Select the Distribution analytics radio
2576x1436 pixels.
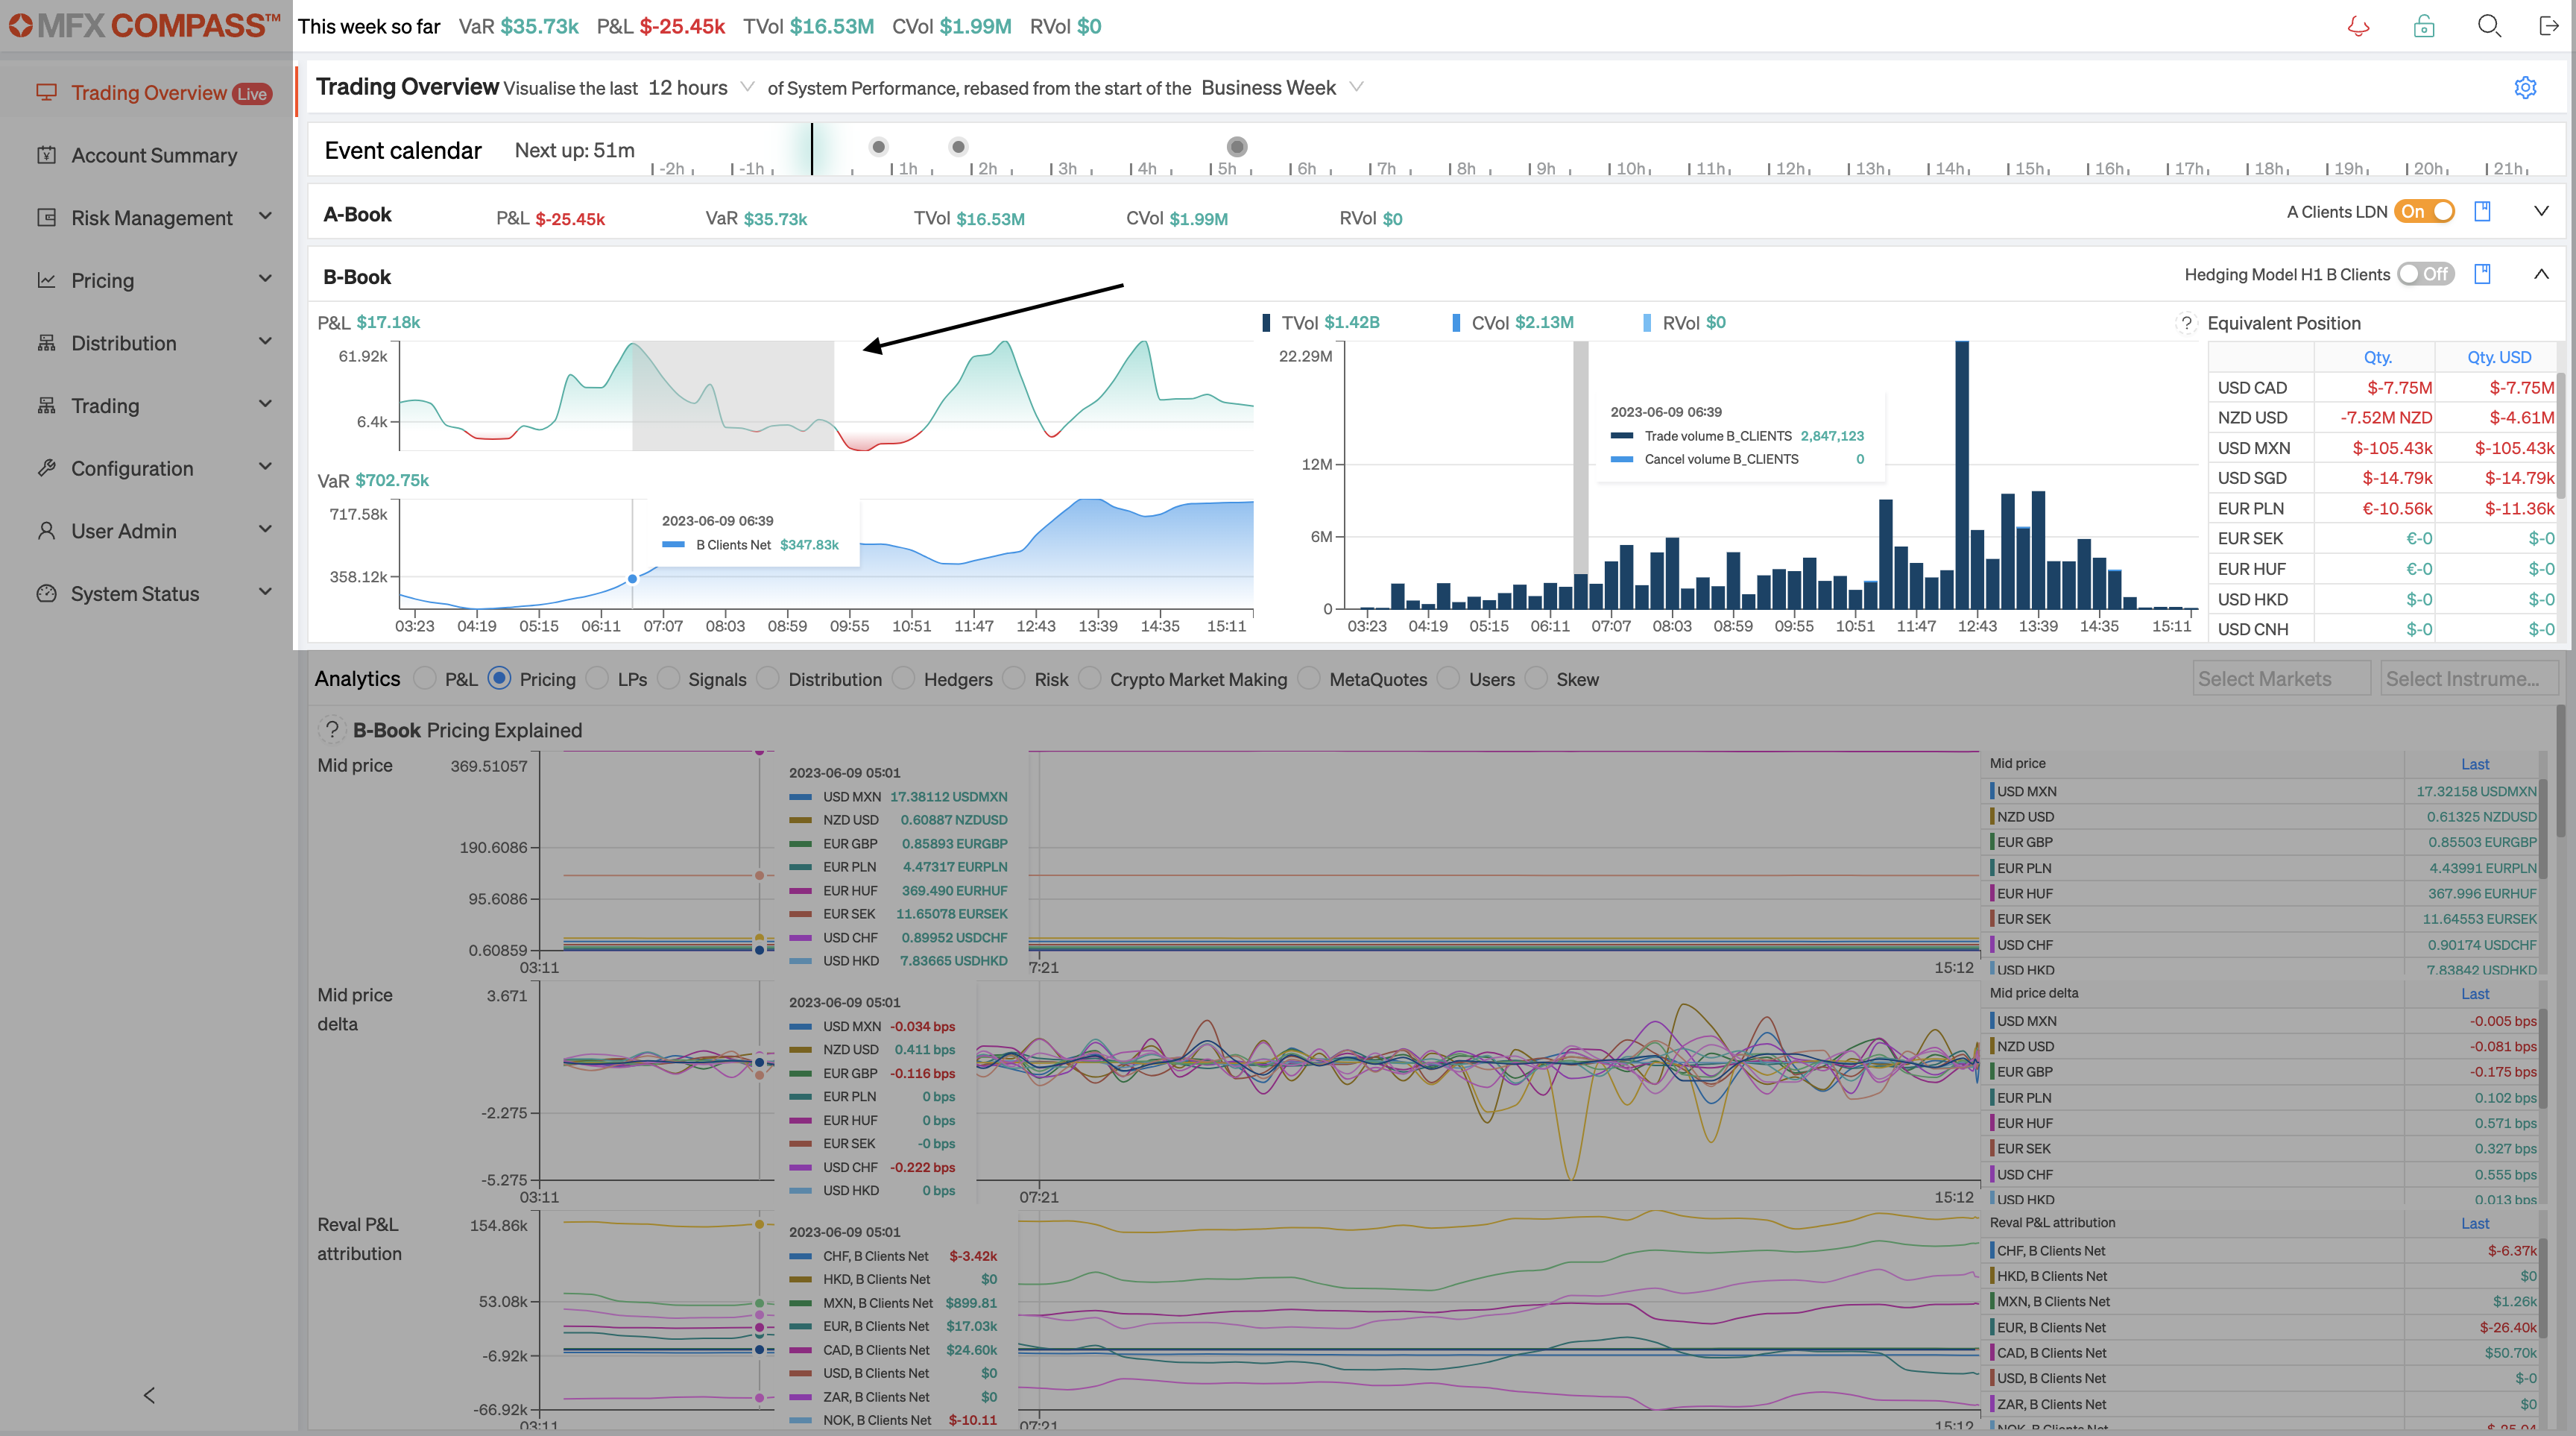(768, 678)
